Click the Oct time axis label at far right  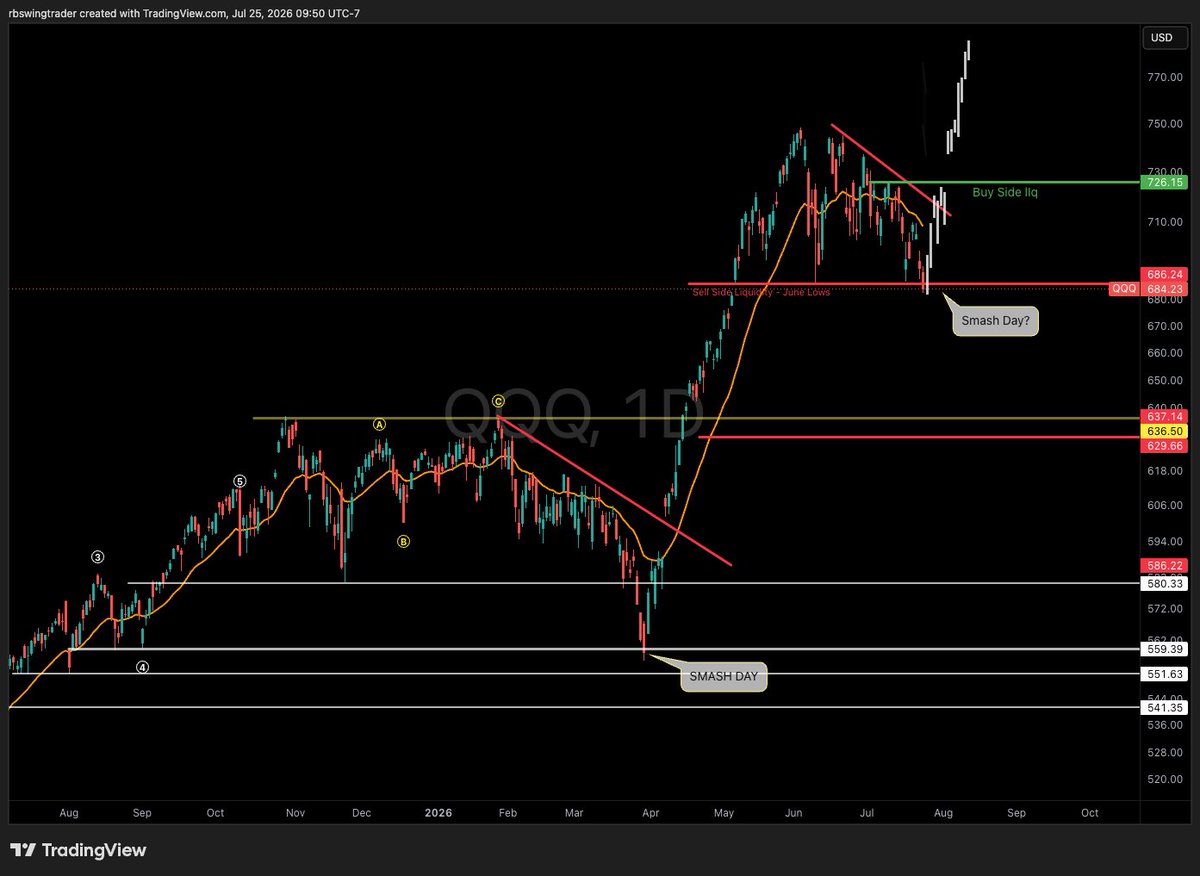click(1090, 813)
